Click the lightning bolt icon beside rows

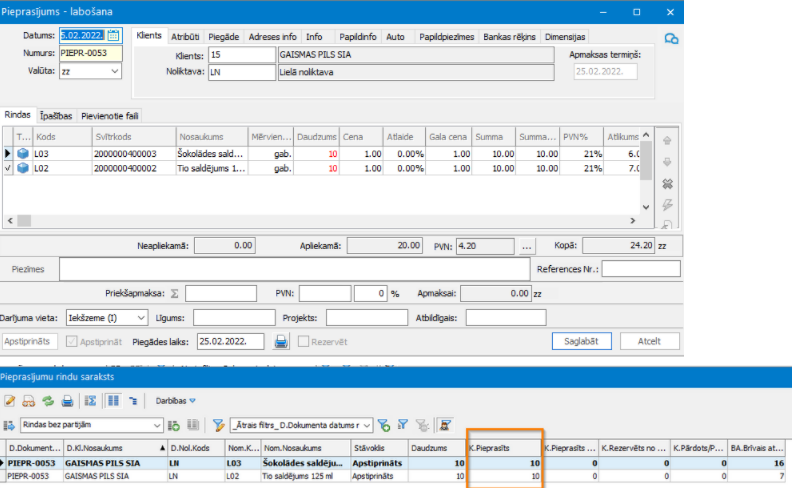pyautogui.click(x=667, y=205)
